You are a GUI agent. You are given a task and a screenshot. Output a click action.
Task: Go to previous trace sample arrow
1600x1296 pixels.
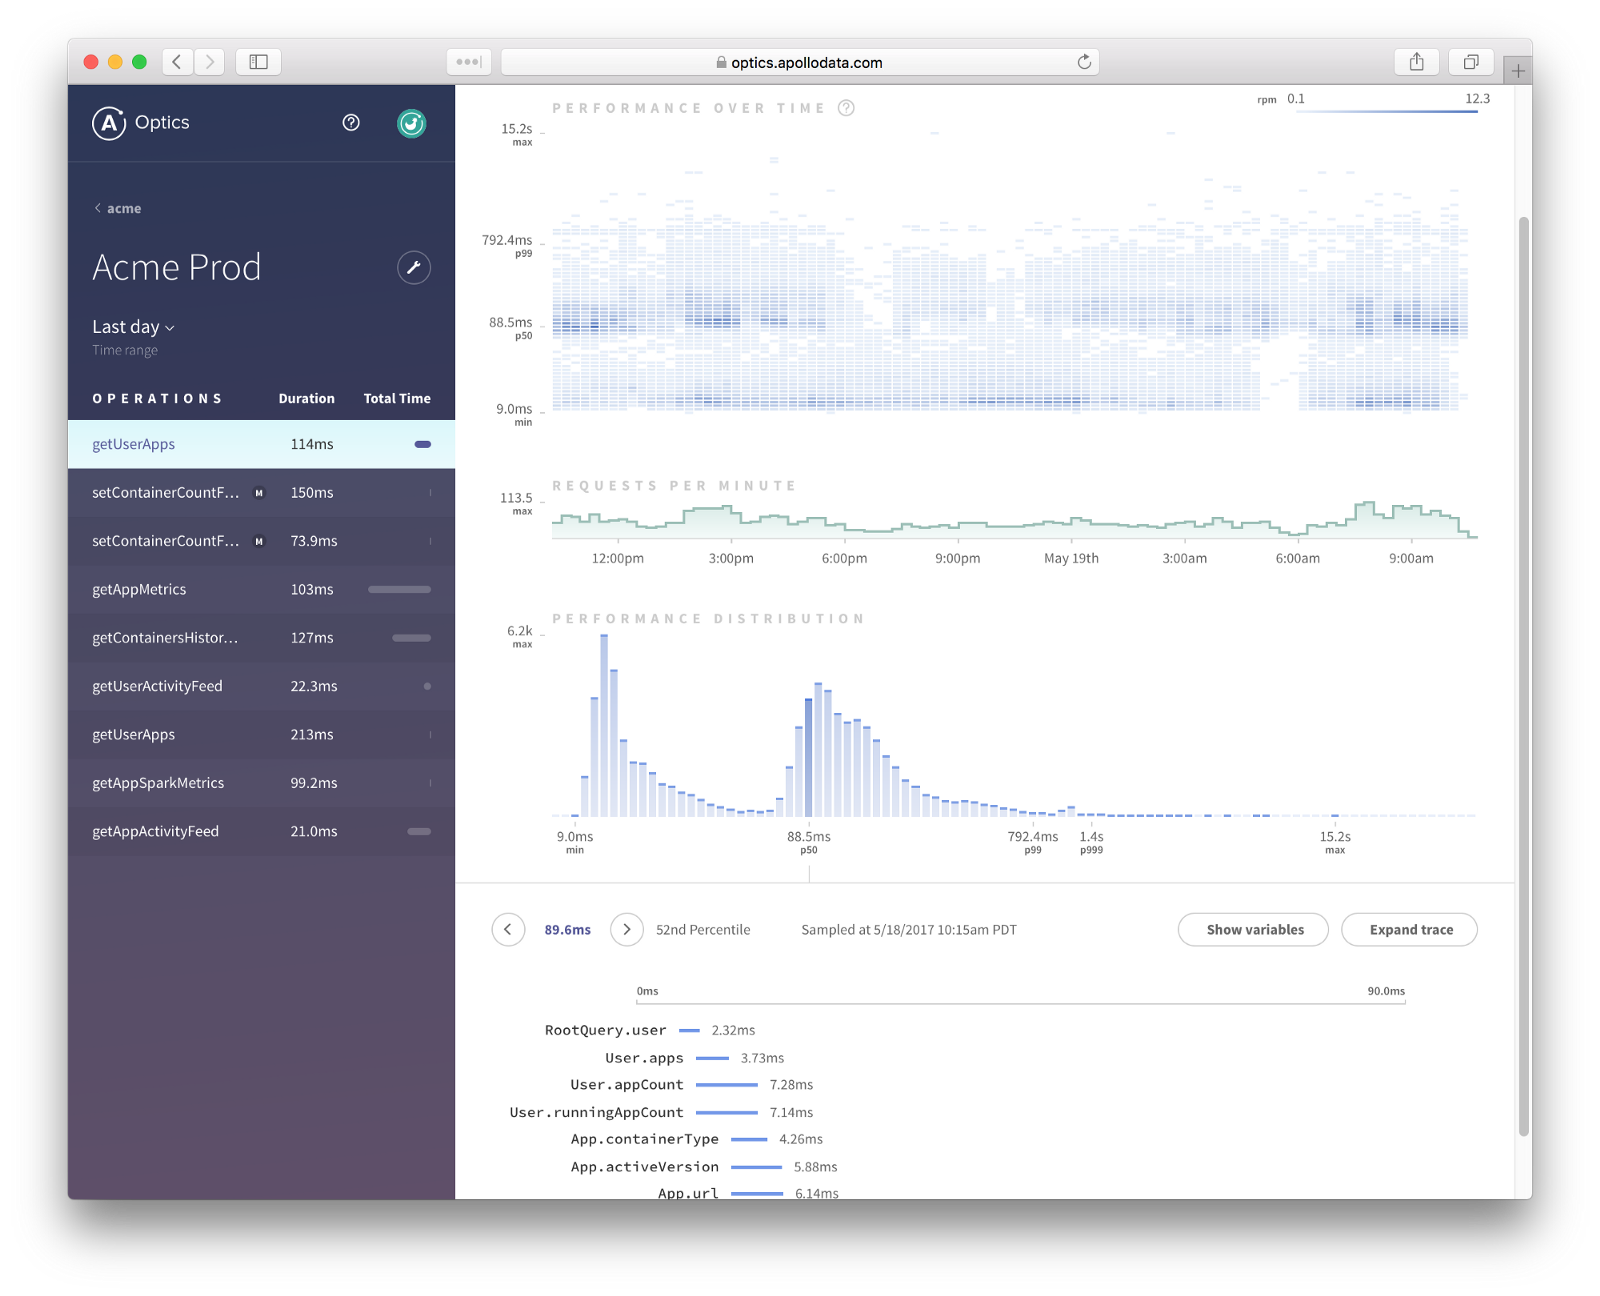[x=508, y=930]
